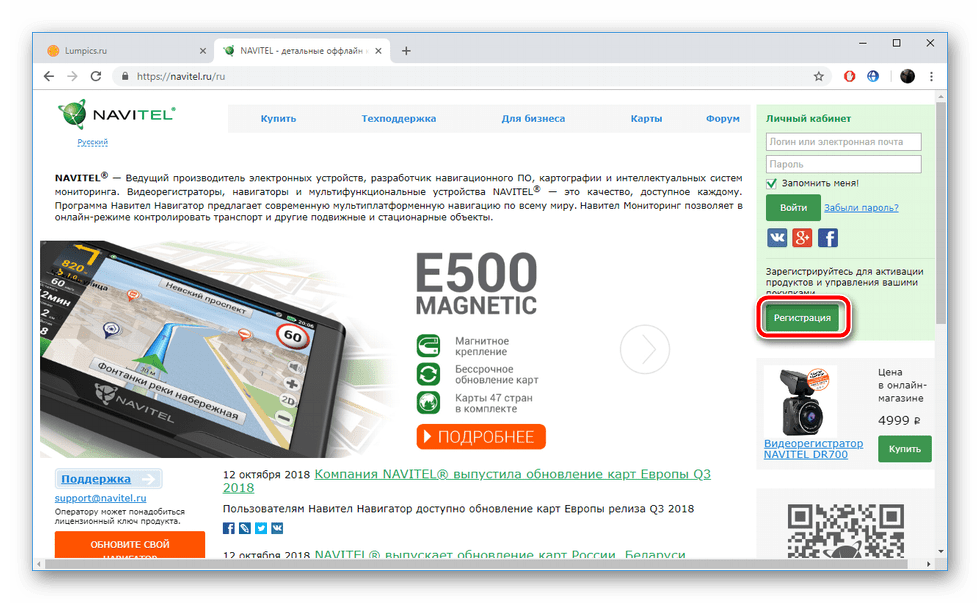Share the news via Twitter icon

260,528
